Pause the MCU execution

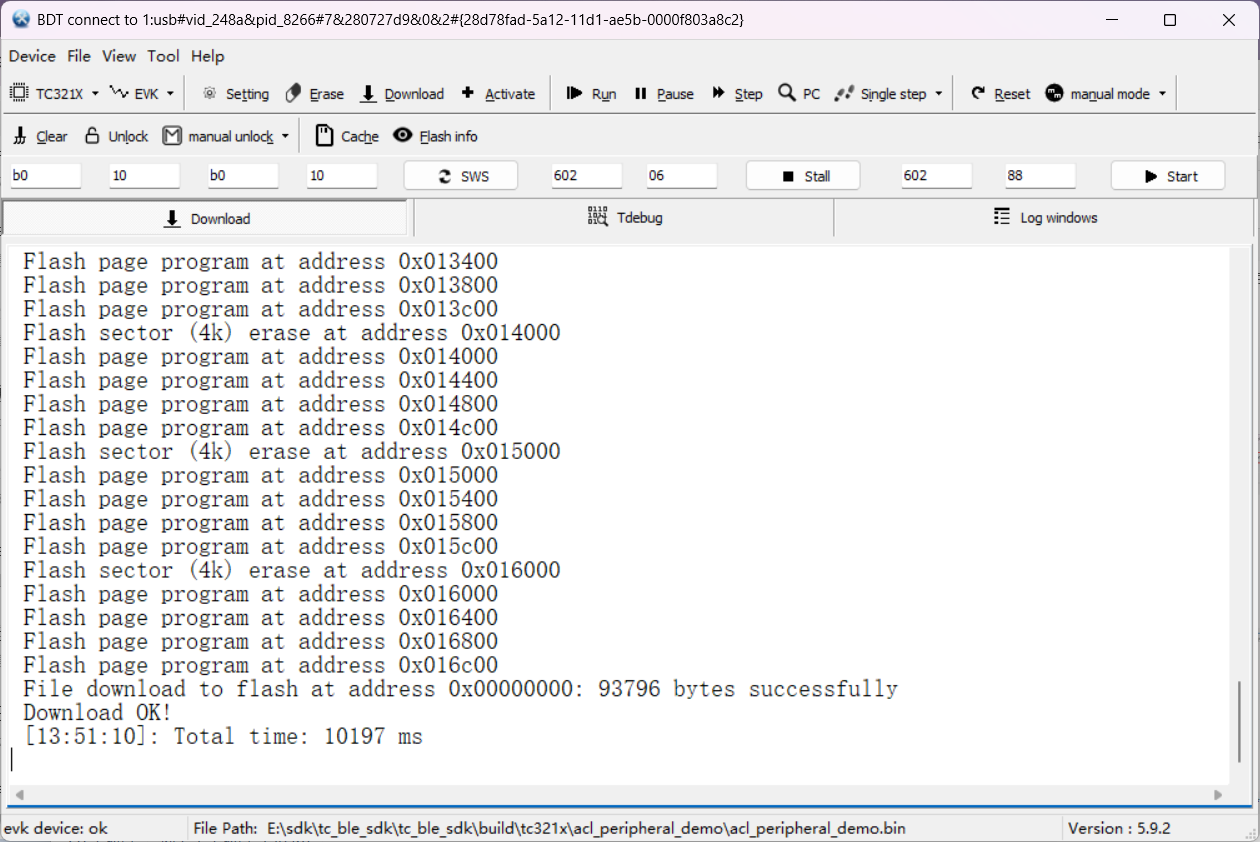click(x=664, y=93)
